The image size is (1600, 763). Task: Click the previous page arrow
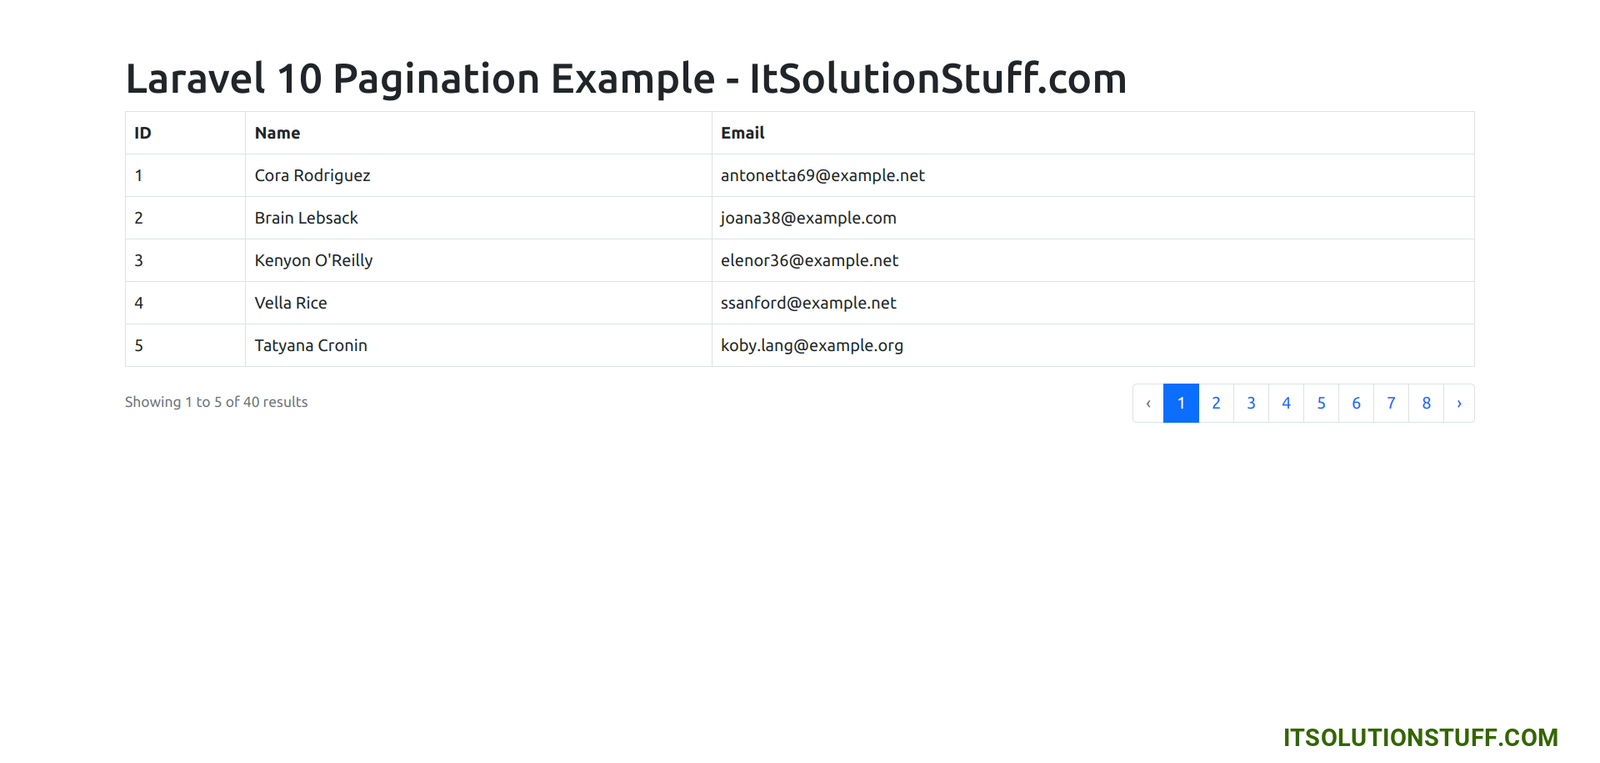(1148, 403)
